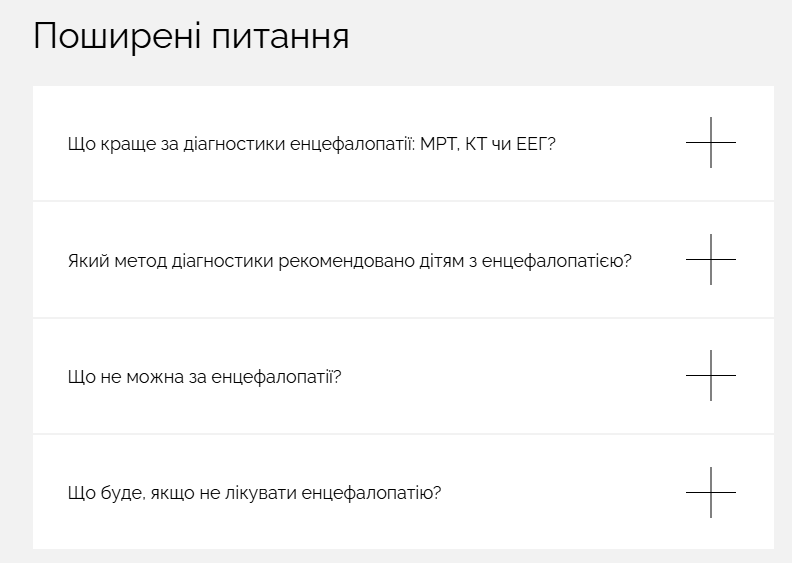Image resolution: width=792 pixels, height=563 pixels.
Task: Show answer for 'Що буде, якщо не лікувати енцефалопатію?'
Action: point(255,493)
